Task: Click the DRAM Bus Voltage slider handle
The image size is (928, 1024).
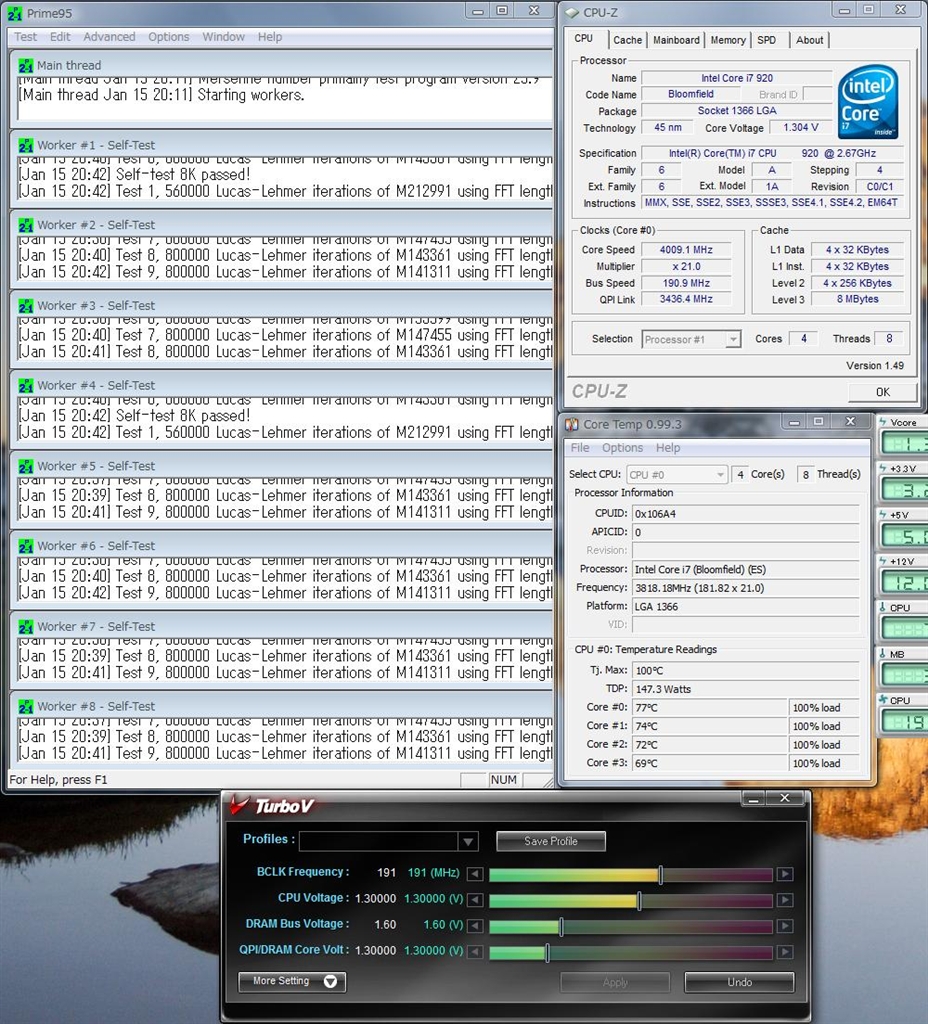Action: click(x=561, y=927)
